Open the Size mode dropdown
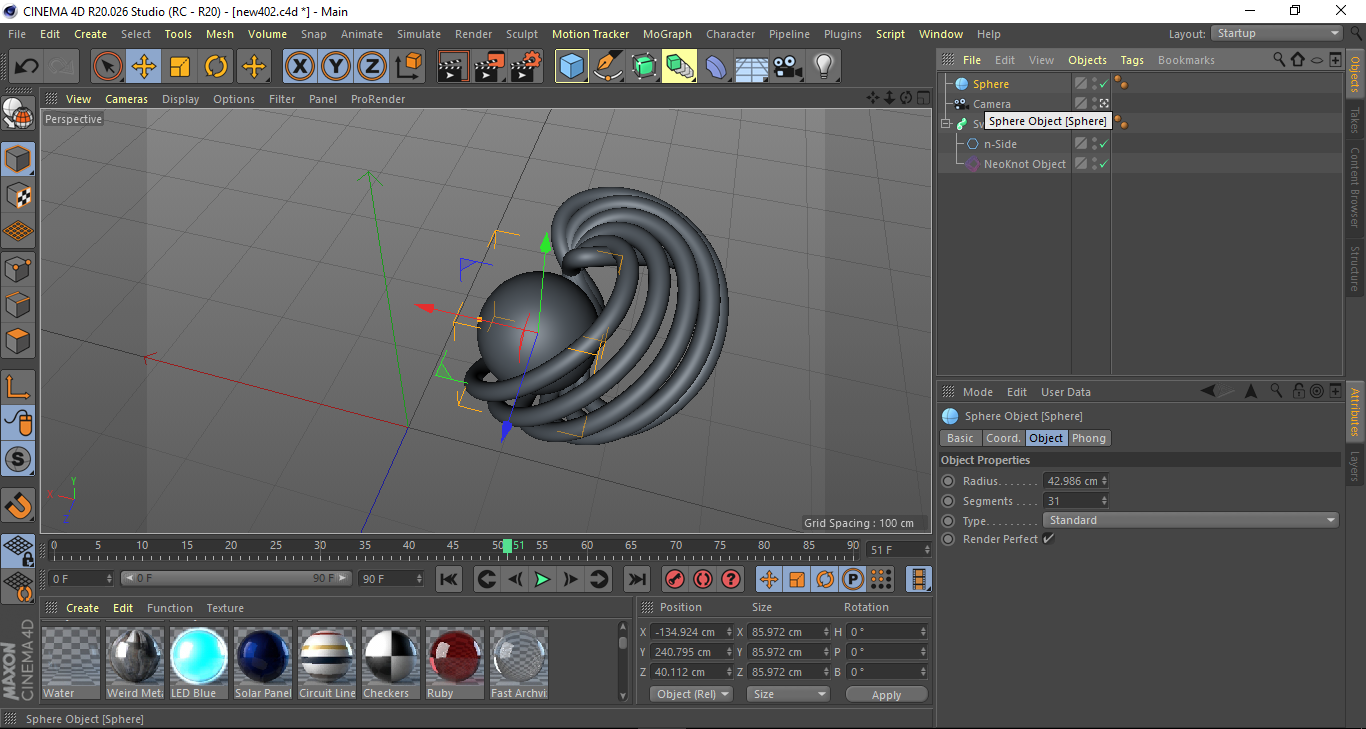The height and width of the screenshot is (729, 1366). pyautogui.click(x=789, y=694)
